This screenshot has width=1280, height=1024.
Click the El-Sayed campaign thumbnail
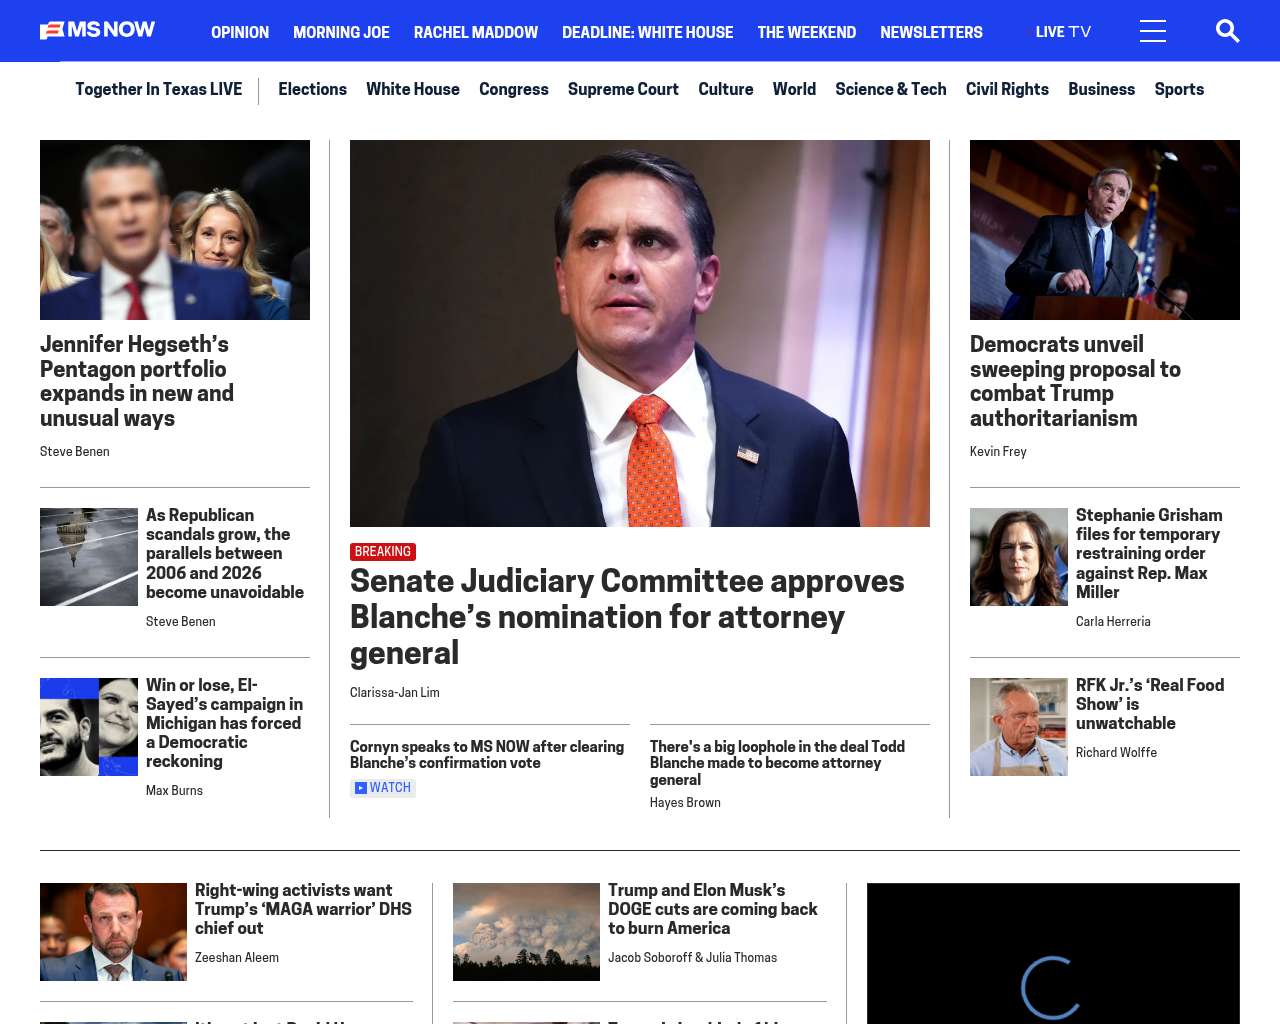89,727
